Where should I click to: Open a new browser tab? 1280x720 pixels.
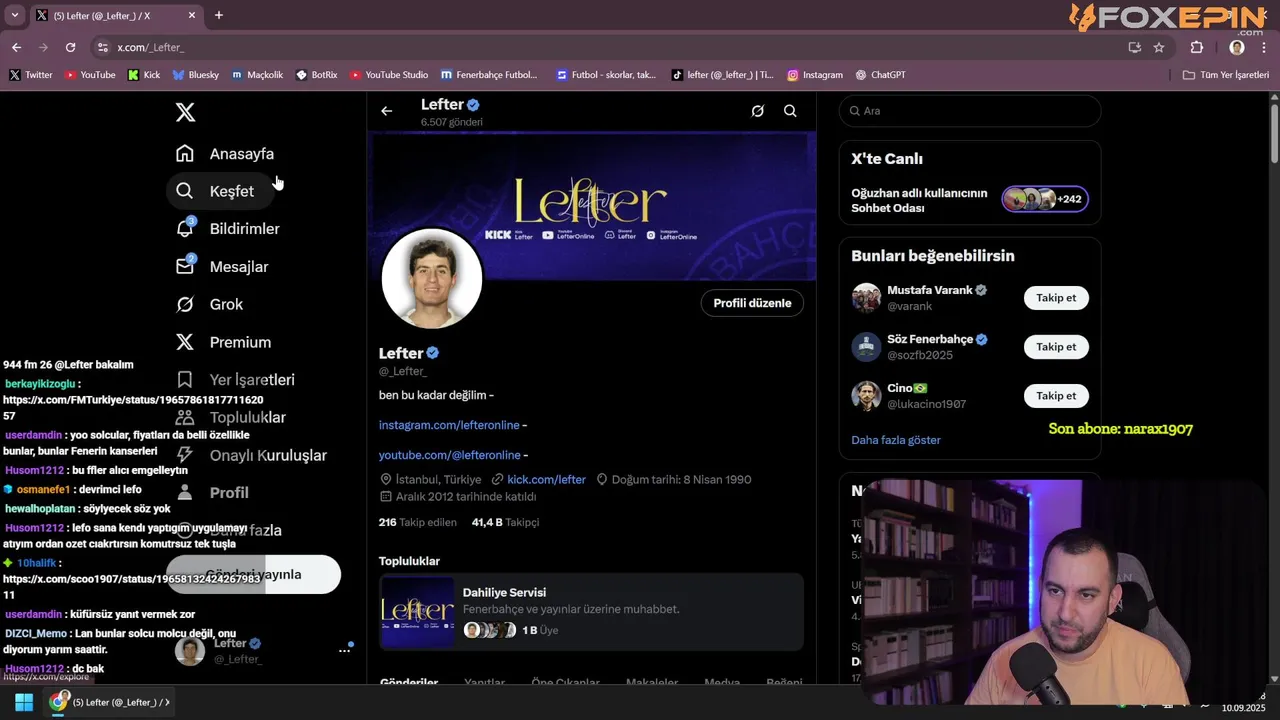tap(219, 15)
